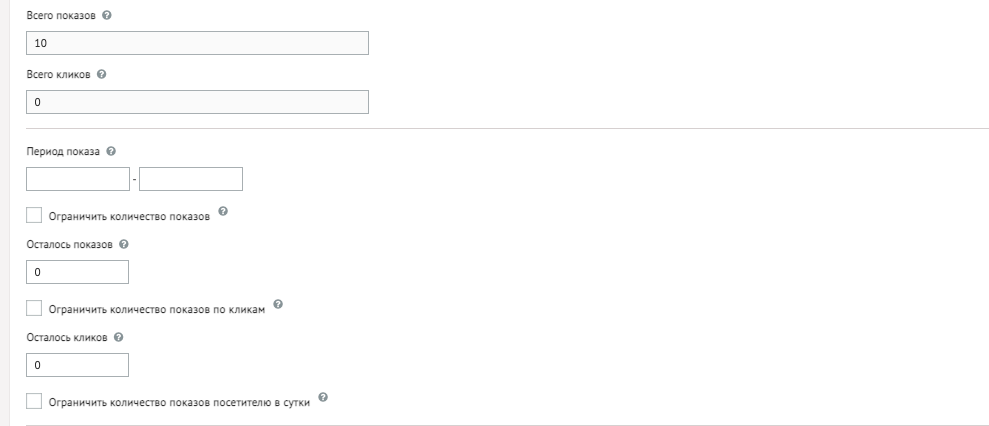Image resolution: width=989 pixels, height=426 pixels.
Task: Click the Осталось показов label text
Action: pyautogui.click(x=69, y=244)
